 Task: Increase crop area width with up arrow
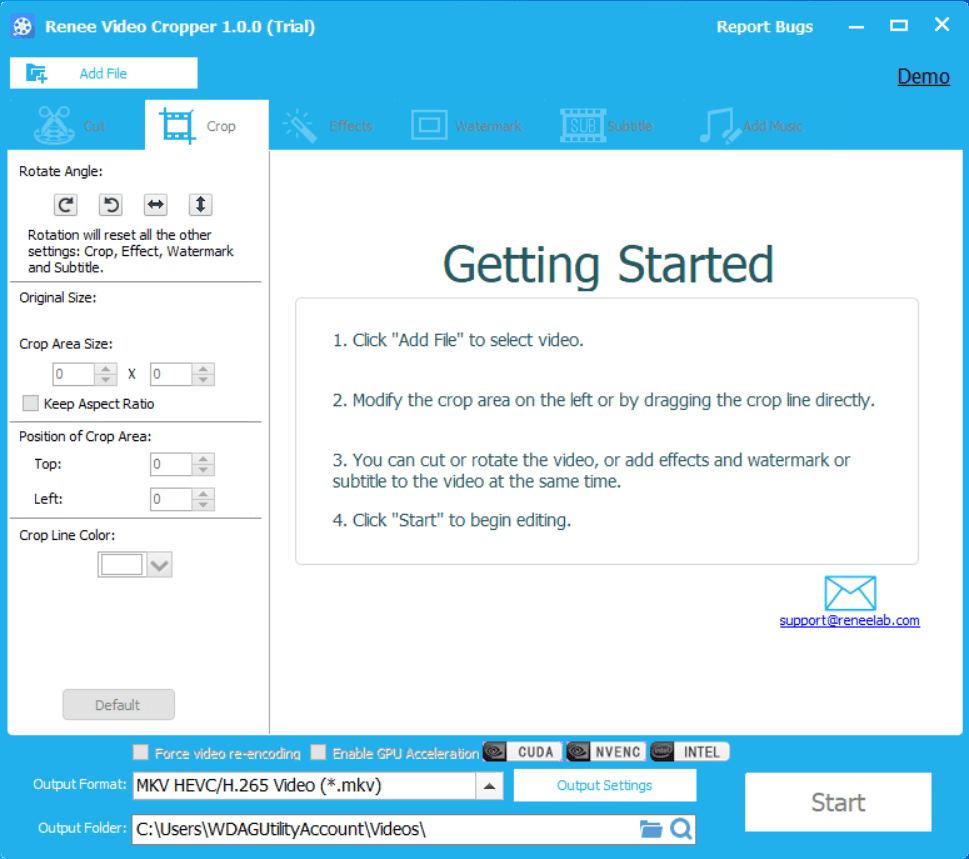click(106, 368)
